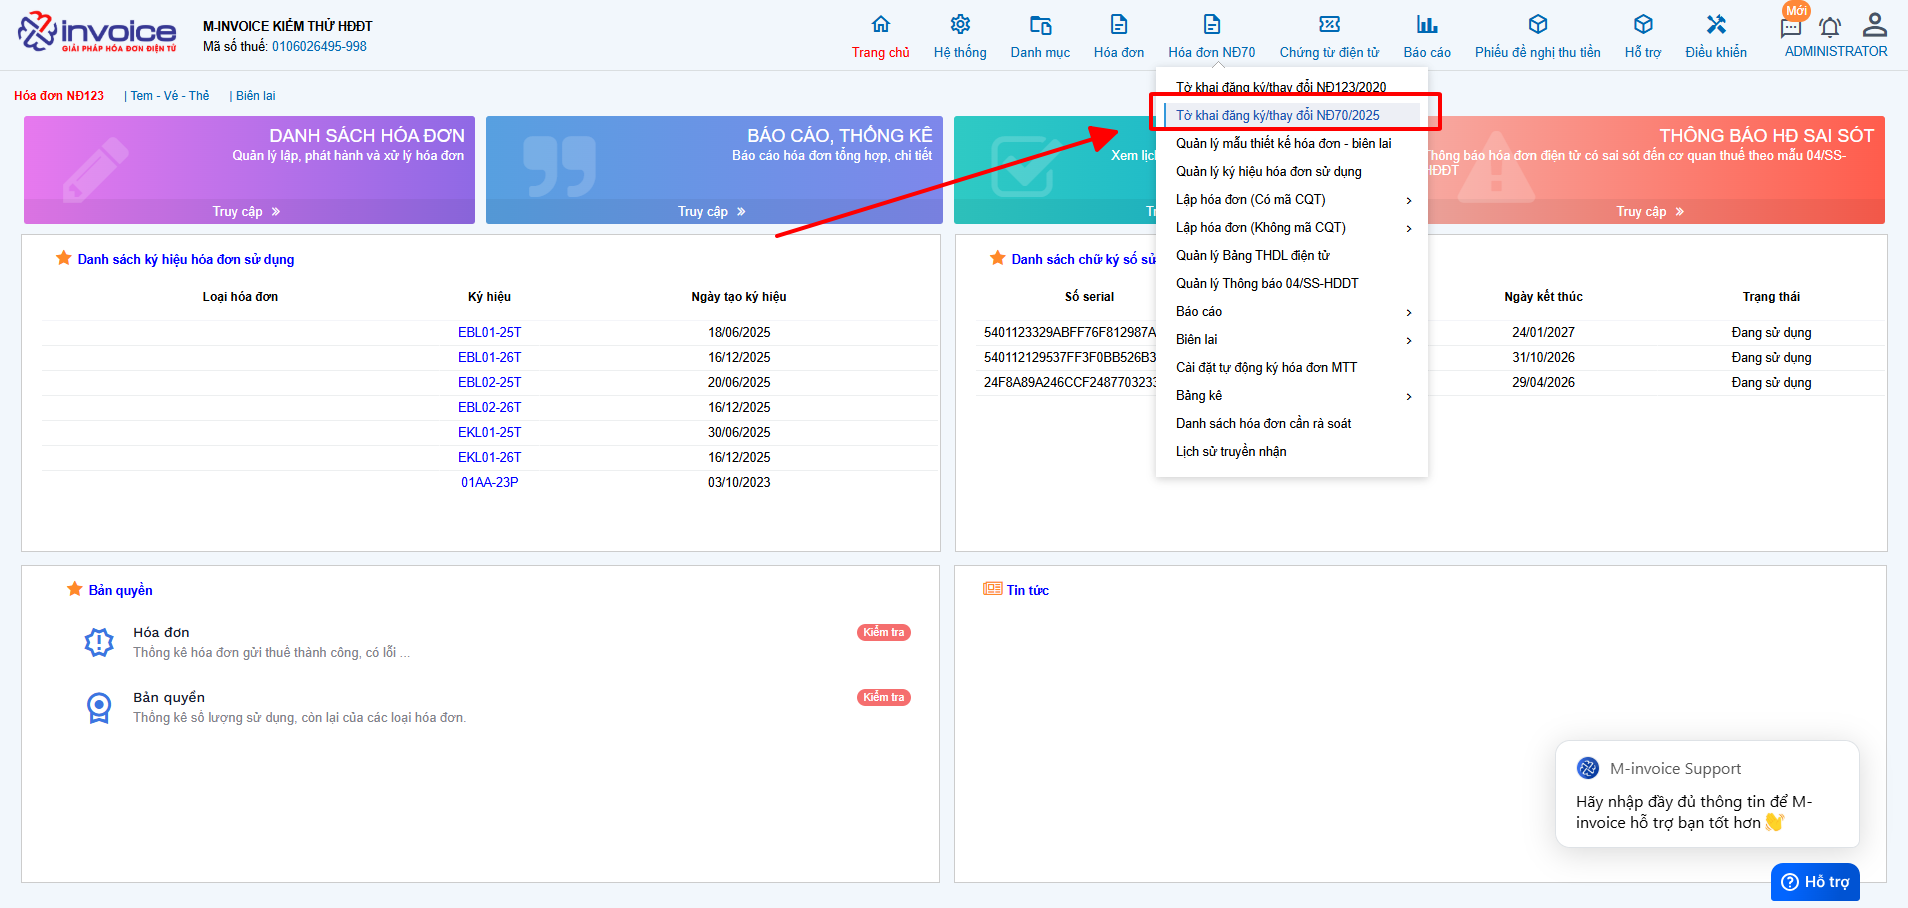Choose Quản lý ký hiệu hóa đơn sử dụng
Image resolution: width=1908 pixels, height=908 pixels.
(x=1269, y=172)
